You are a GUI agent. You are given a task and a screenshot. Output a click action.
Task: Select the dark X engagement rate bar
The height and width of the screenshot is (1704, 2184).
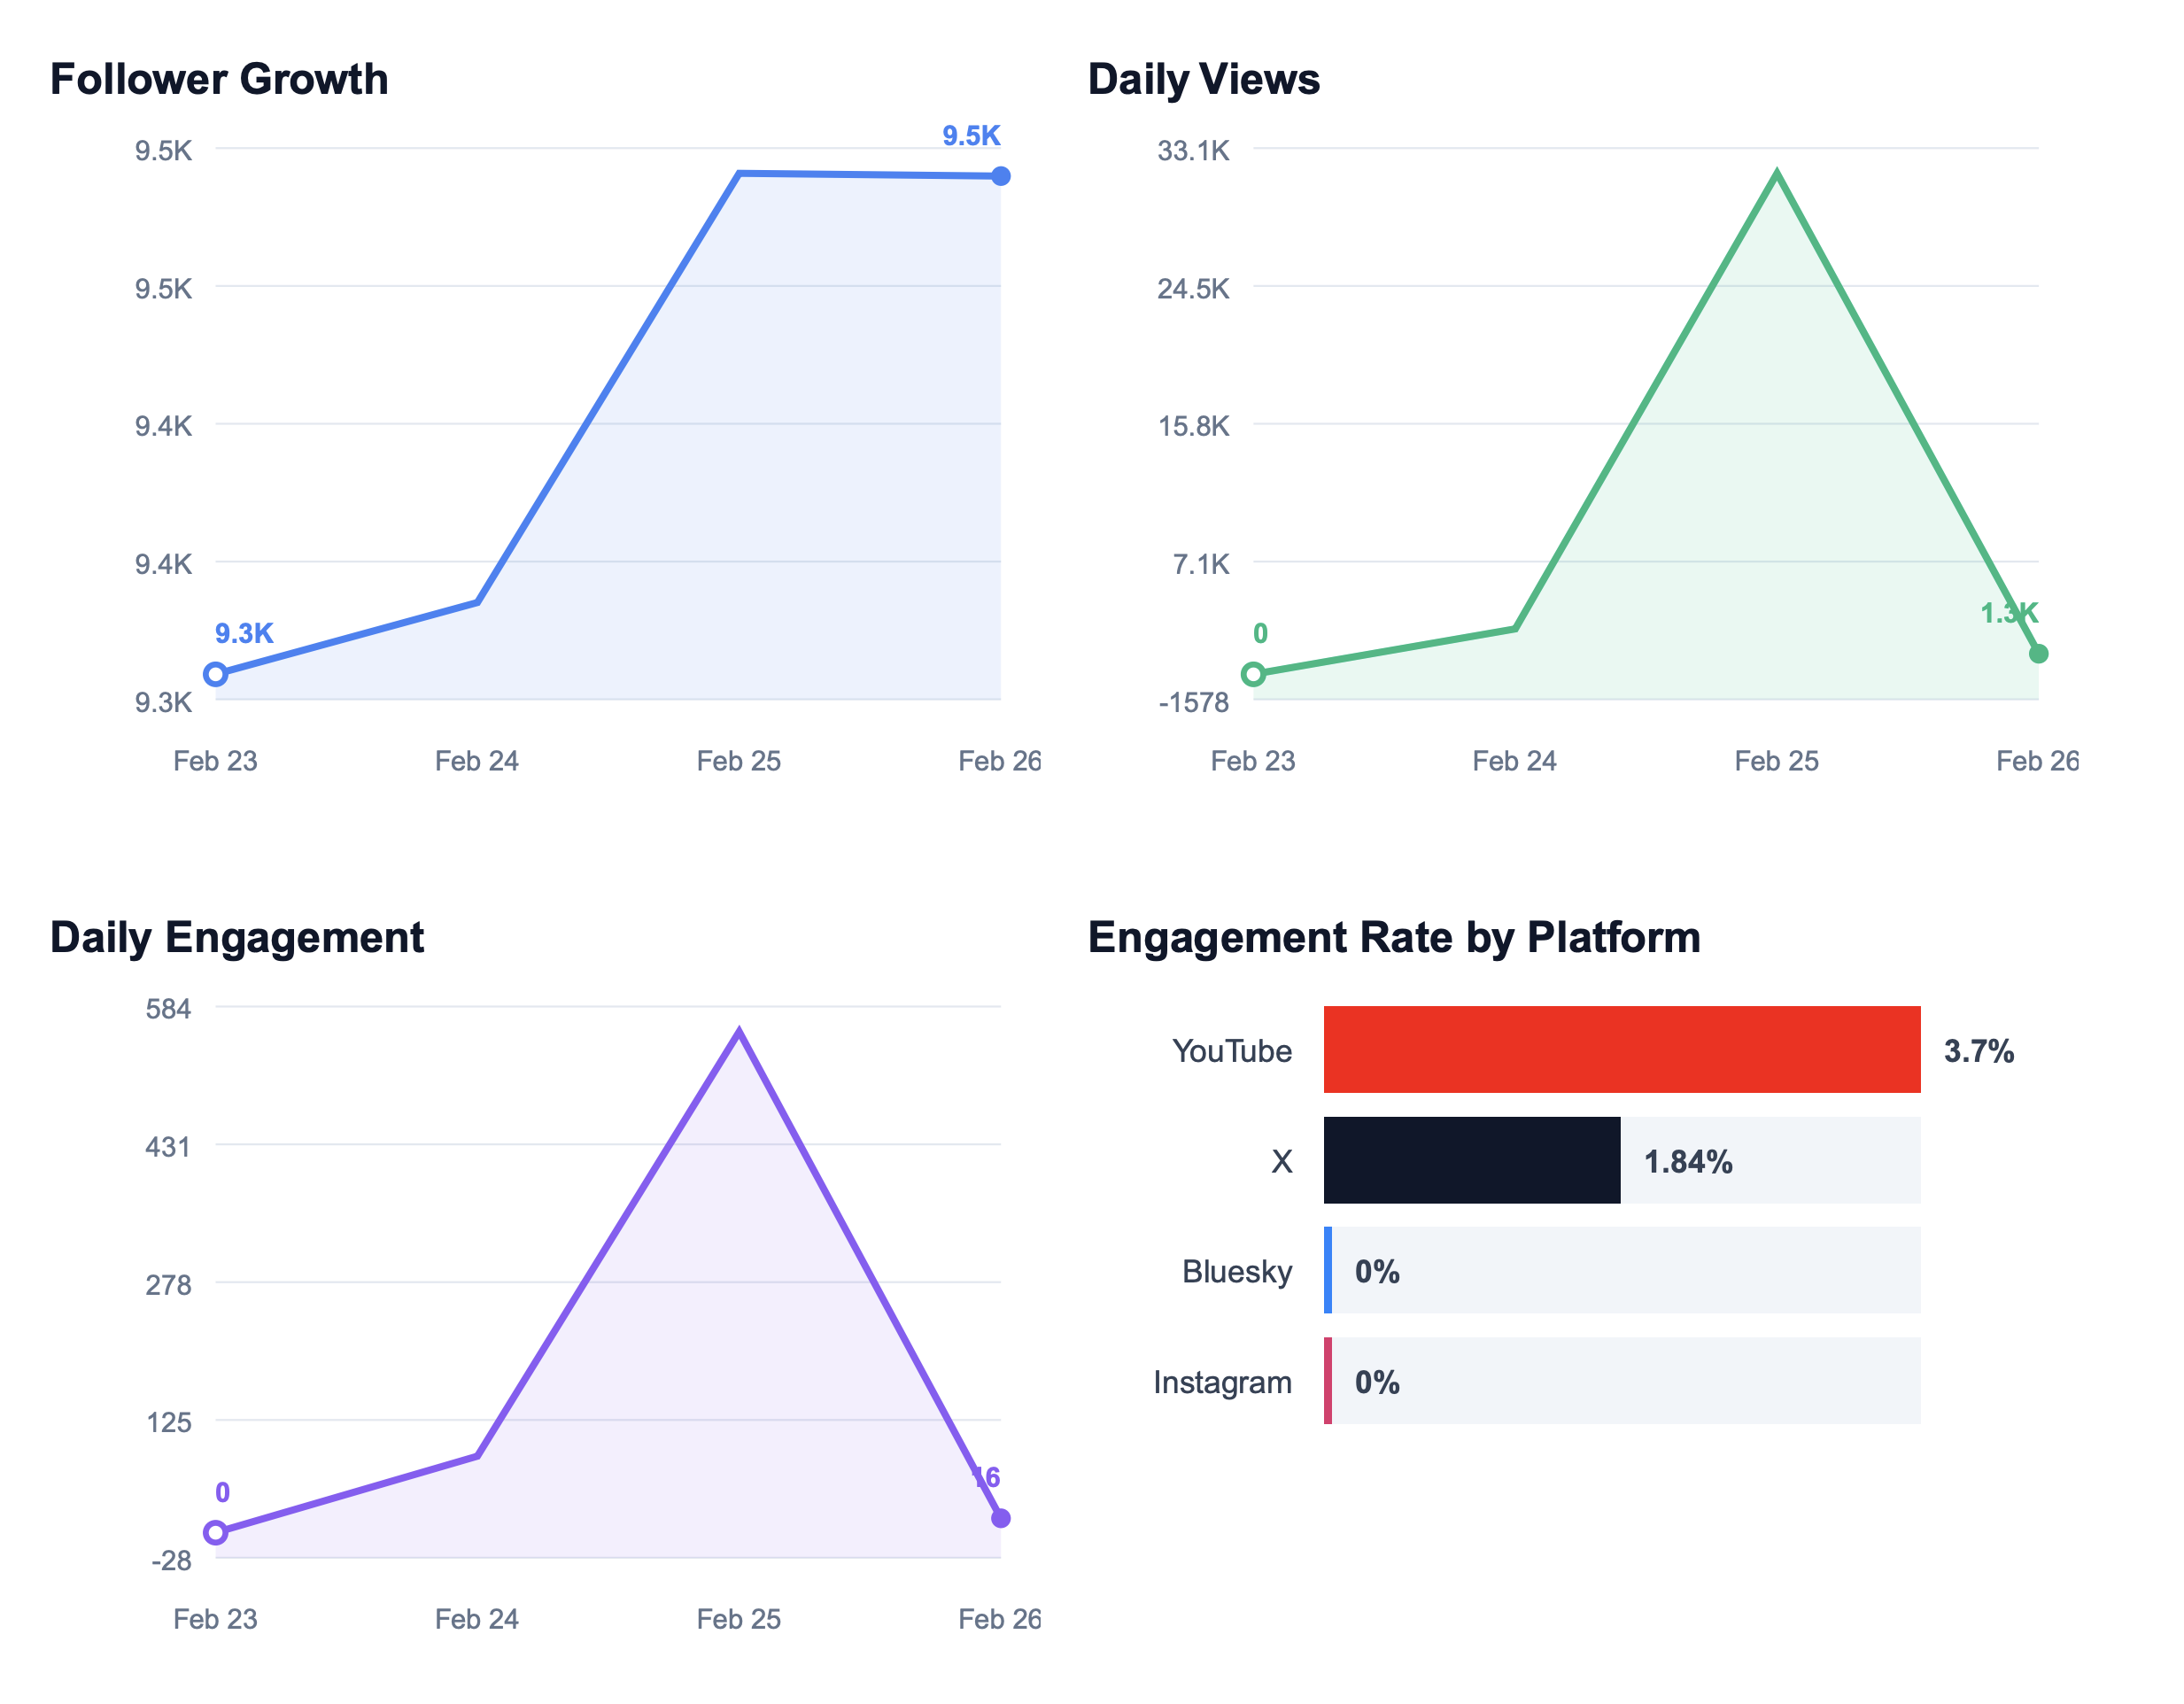tap(1472, 1160)
